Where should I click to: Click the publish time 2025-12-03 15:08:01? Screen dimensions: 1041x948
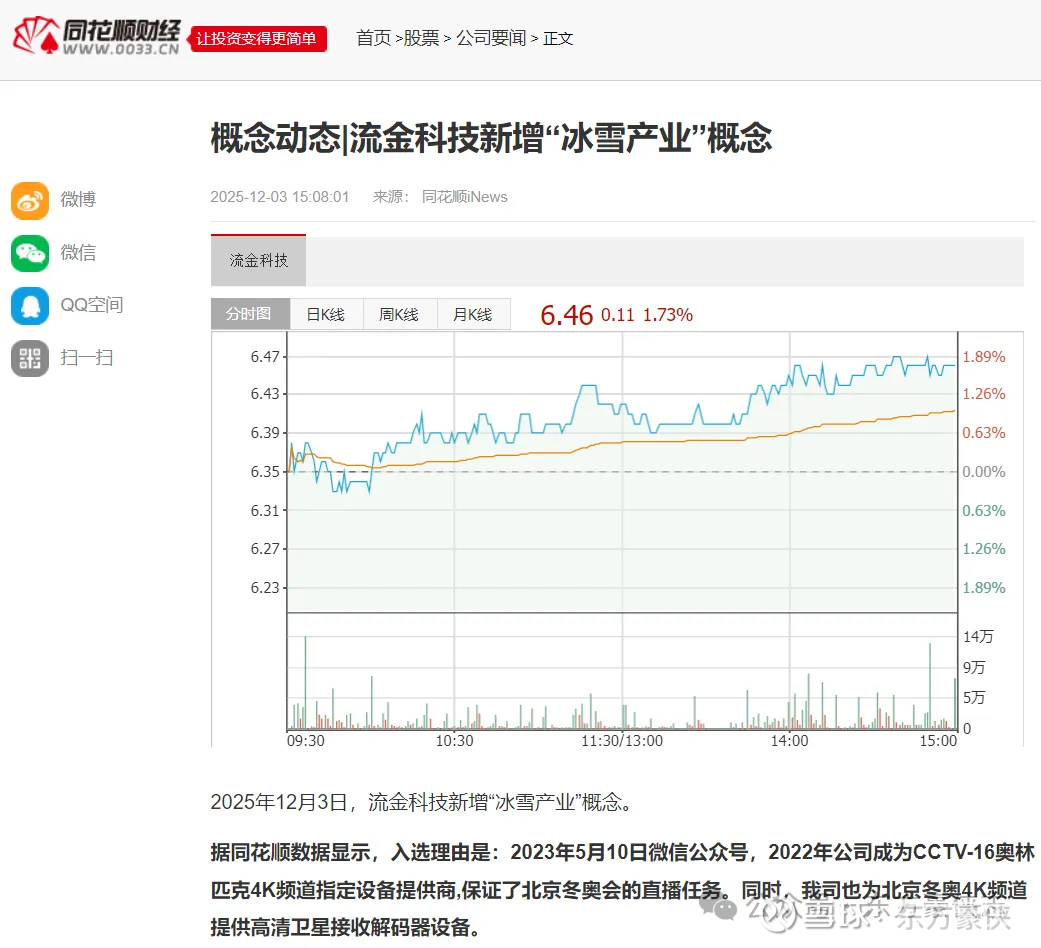[280, 197]
